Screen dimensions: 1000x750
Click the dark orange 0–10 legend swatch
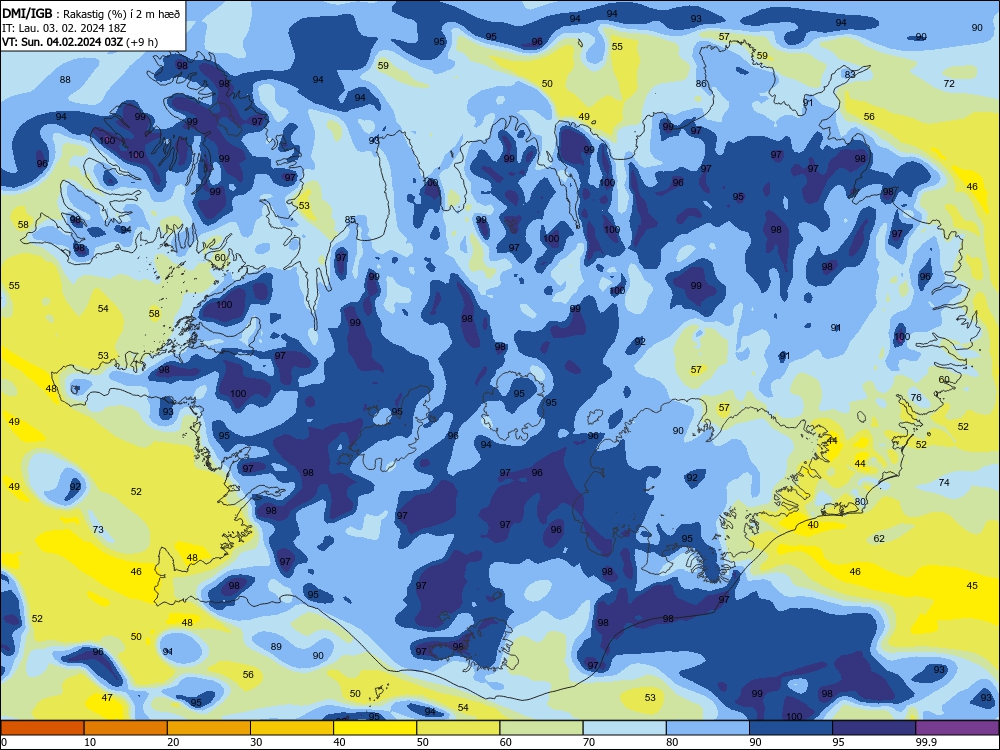click(42, 728)
